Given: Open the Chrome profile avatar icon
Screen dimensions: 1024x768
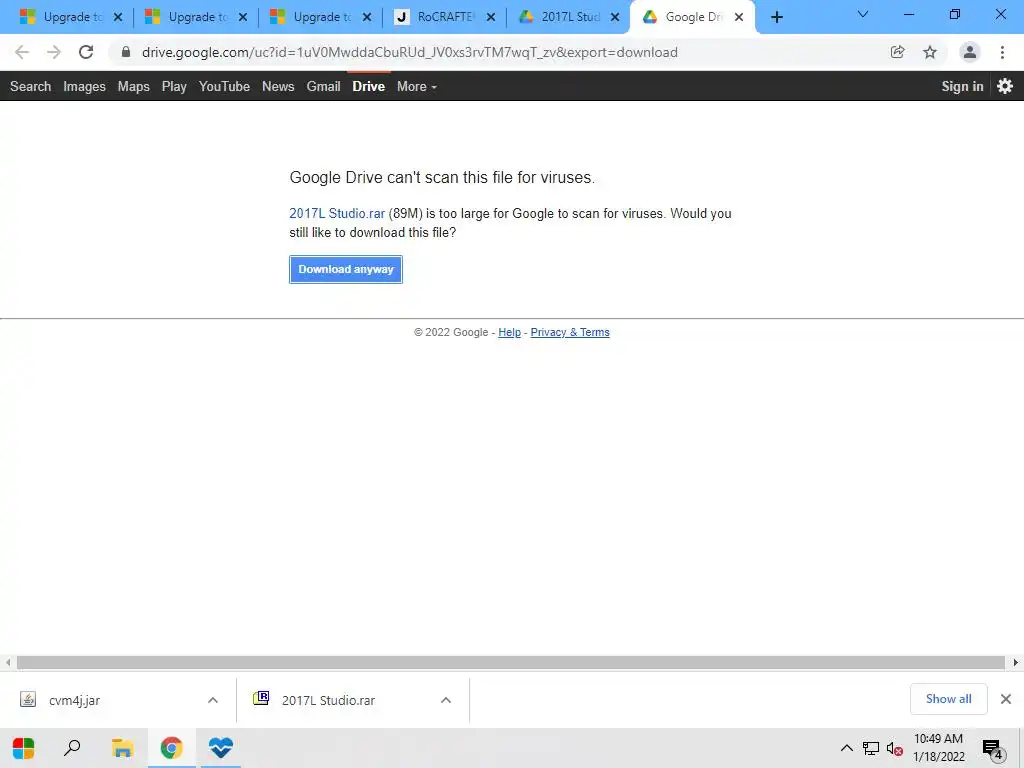Looking at the screenshot, I should (970, 52).
